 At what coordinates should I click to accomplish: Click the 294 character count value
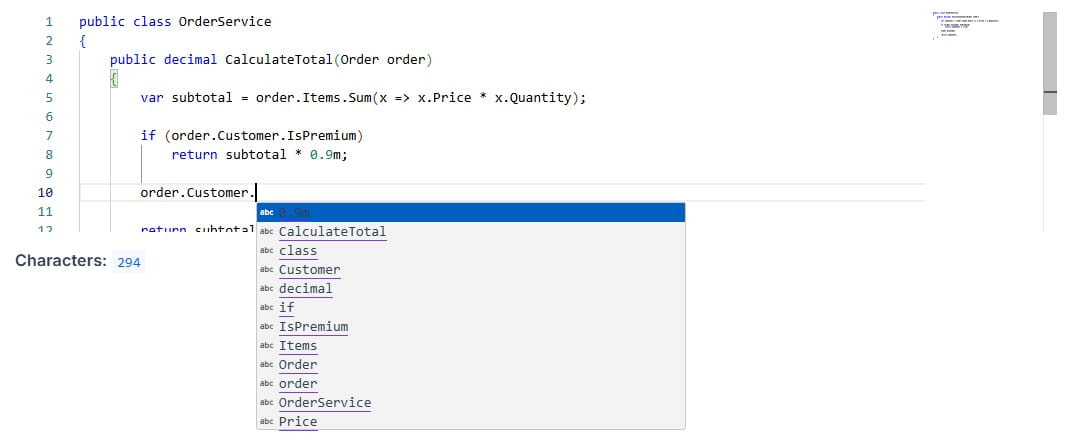point(129,262)
